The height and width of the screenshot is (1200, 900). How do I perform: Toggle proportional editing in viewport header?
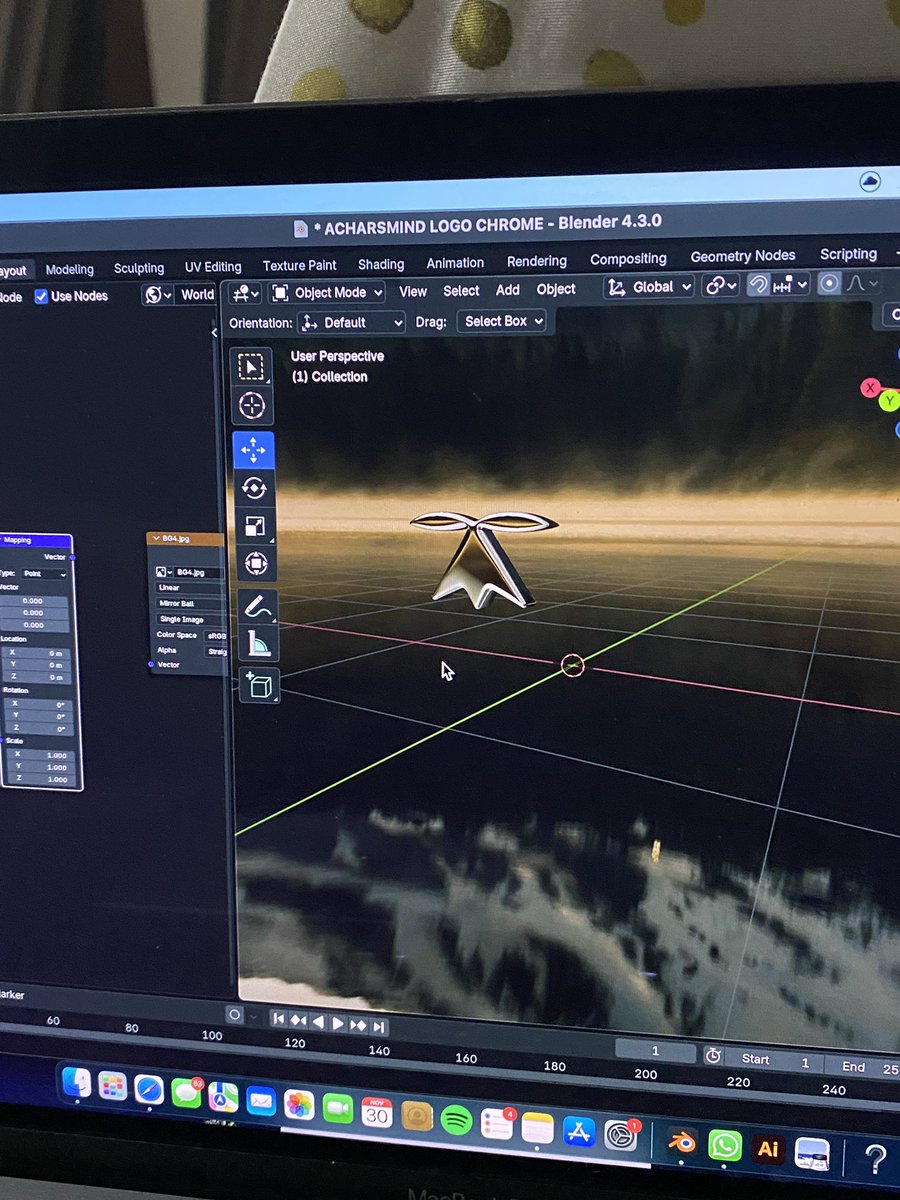click(829, 283)
